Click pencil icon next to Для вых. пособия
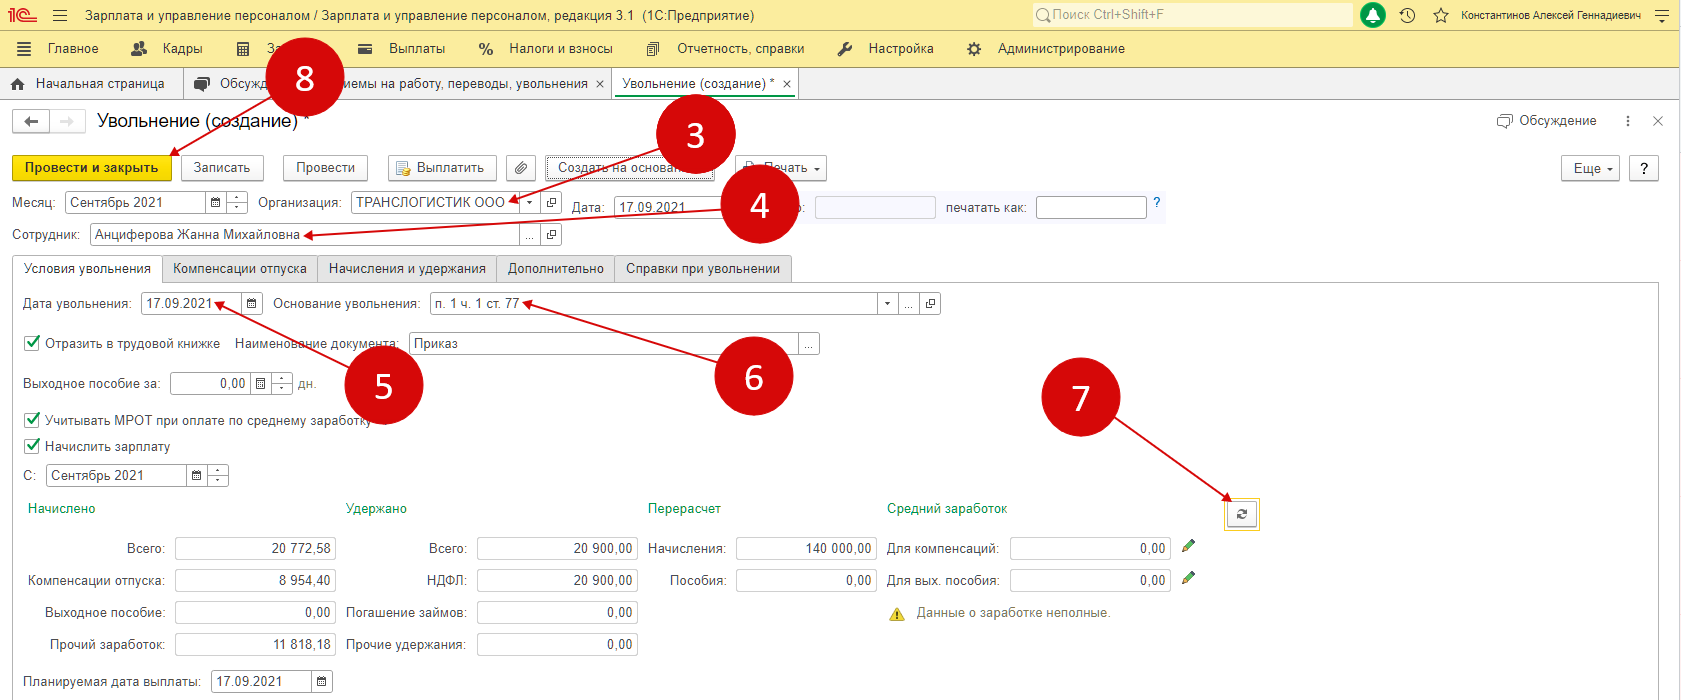The height and width of the screenshot is (700, 1681). [x=1188, y=578]
